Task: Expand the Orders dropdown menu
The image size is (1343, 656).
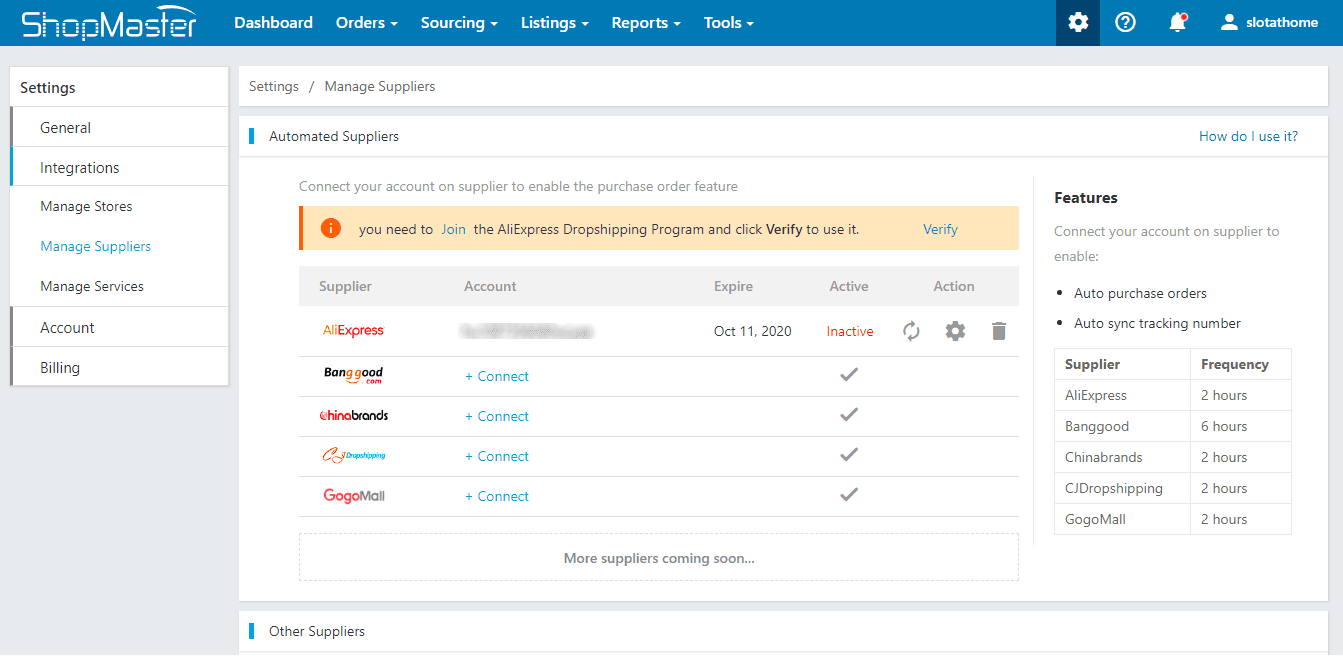Action: pos(366,22)
